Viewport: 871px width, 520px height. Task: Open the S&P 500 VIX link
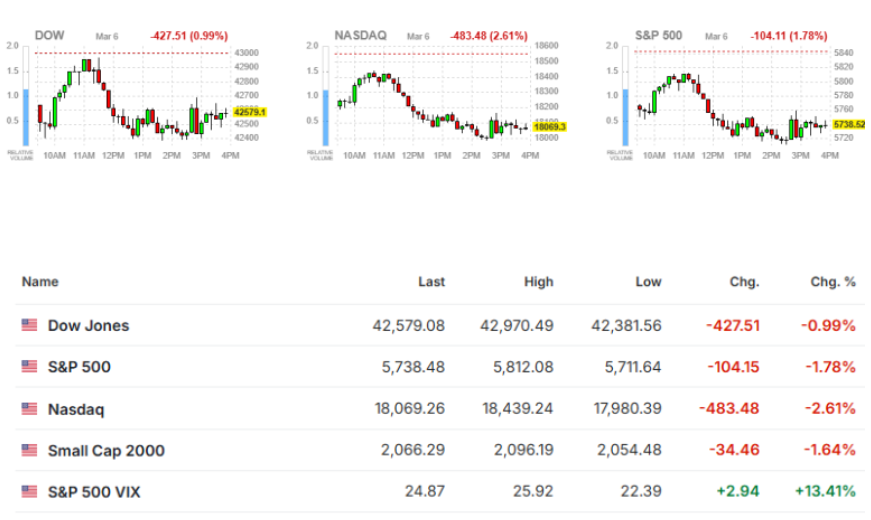(94, 492)
